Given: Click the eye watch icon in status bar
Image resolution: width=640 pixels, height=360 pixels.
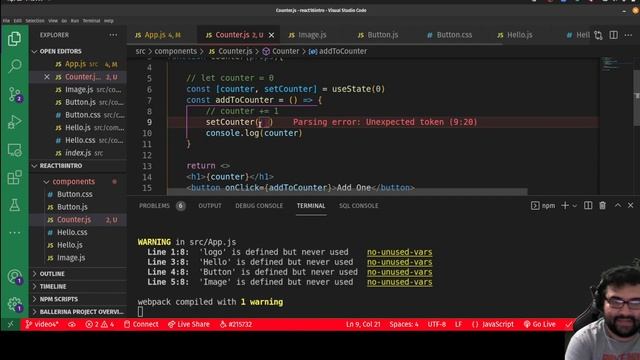Looking at the screenshot, I should pyautogui.click(x=72, y=324).
